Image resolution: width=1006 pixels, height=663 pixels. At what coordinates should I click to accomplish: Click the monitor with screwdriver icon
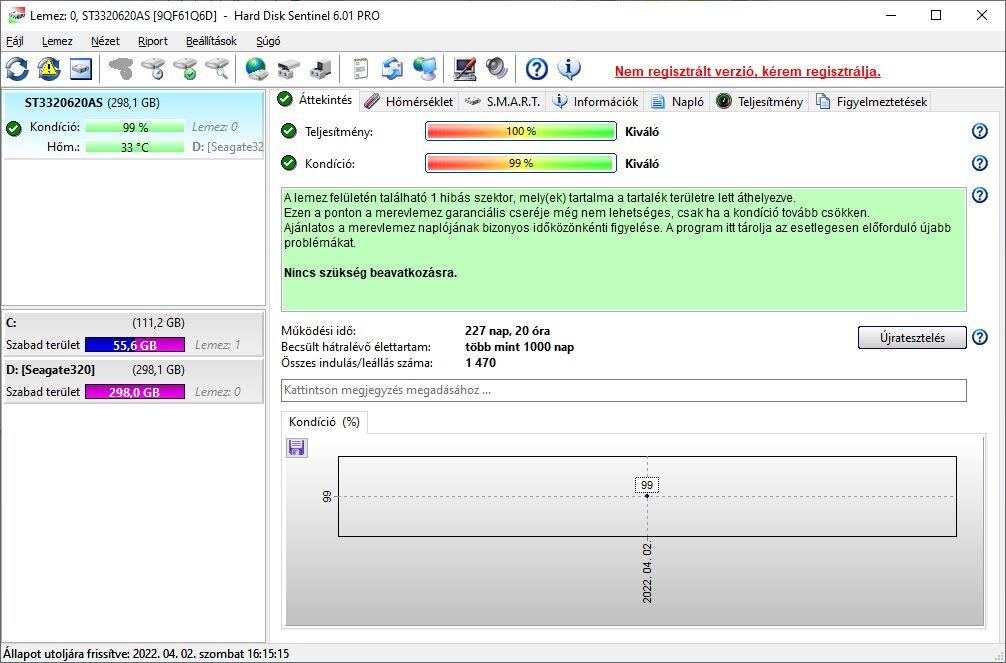click(x=465, y=69)
